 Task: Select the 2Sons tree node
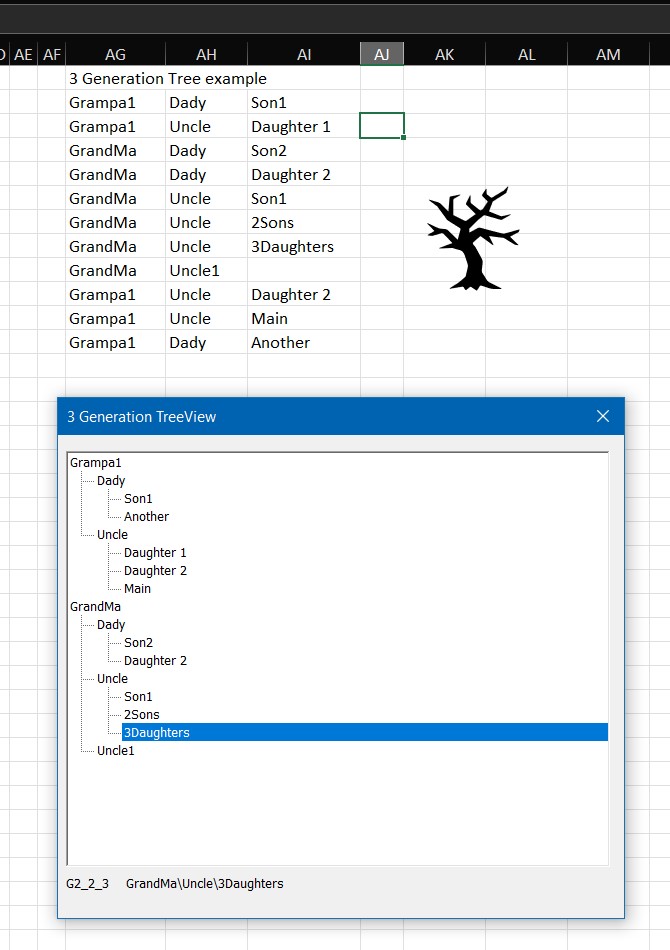point(142,715)
